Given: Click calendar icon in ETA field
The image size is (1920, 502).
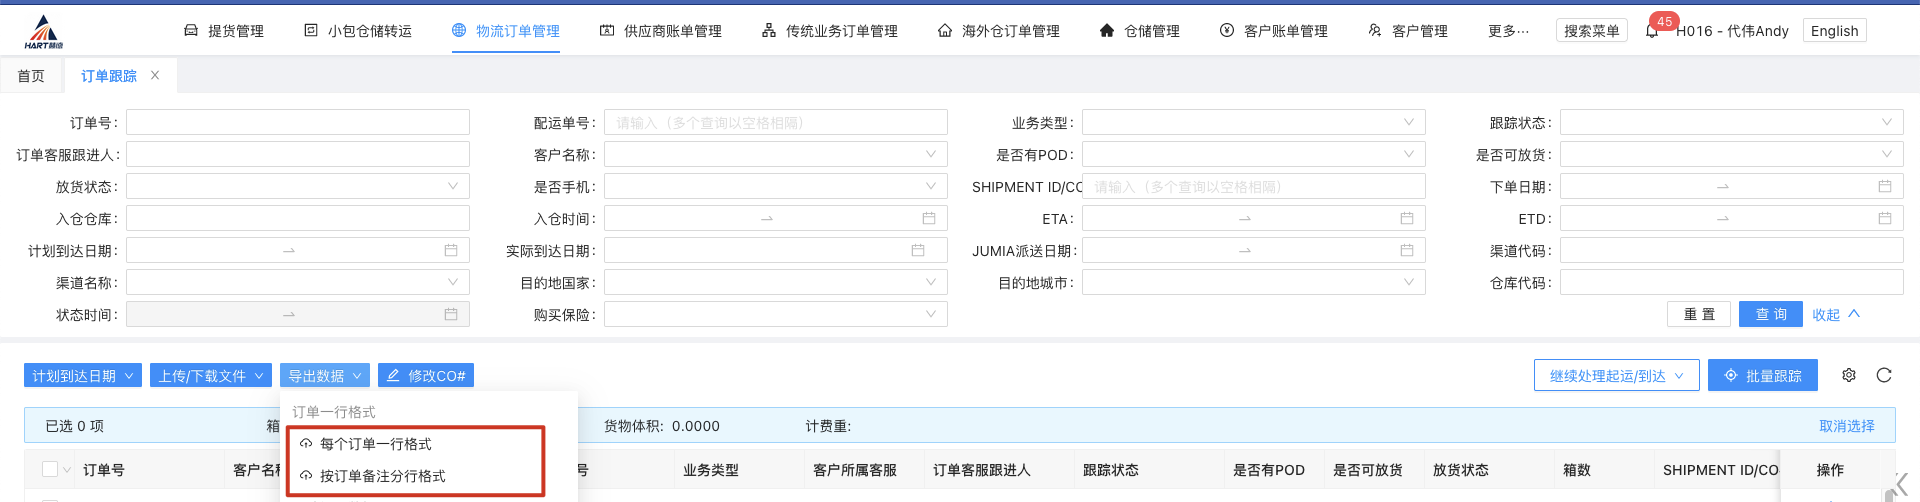Looking at the screenshot, I should click(x=1406, y=219).
